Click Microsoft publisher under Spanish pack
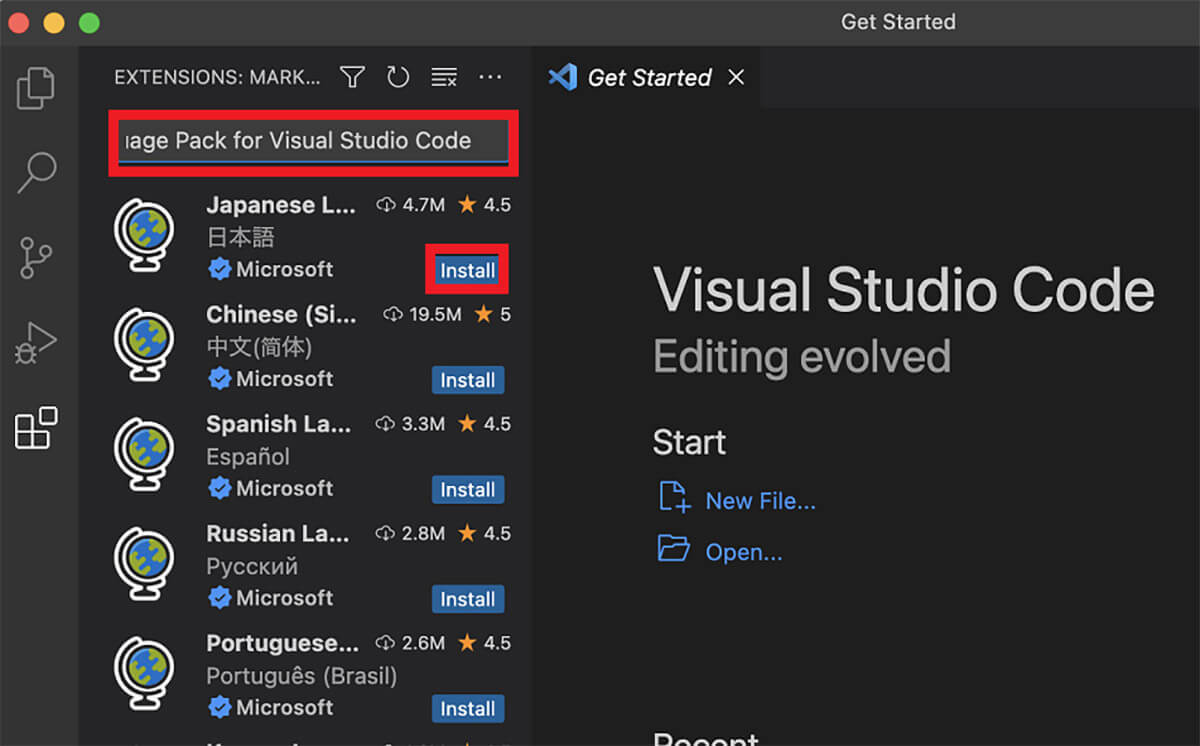 click(x=284, y=489)
